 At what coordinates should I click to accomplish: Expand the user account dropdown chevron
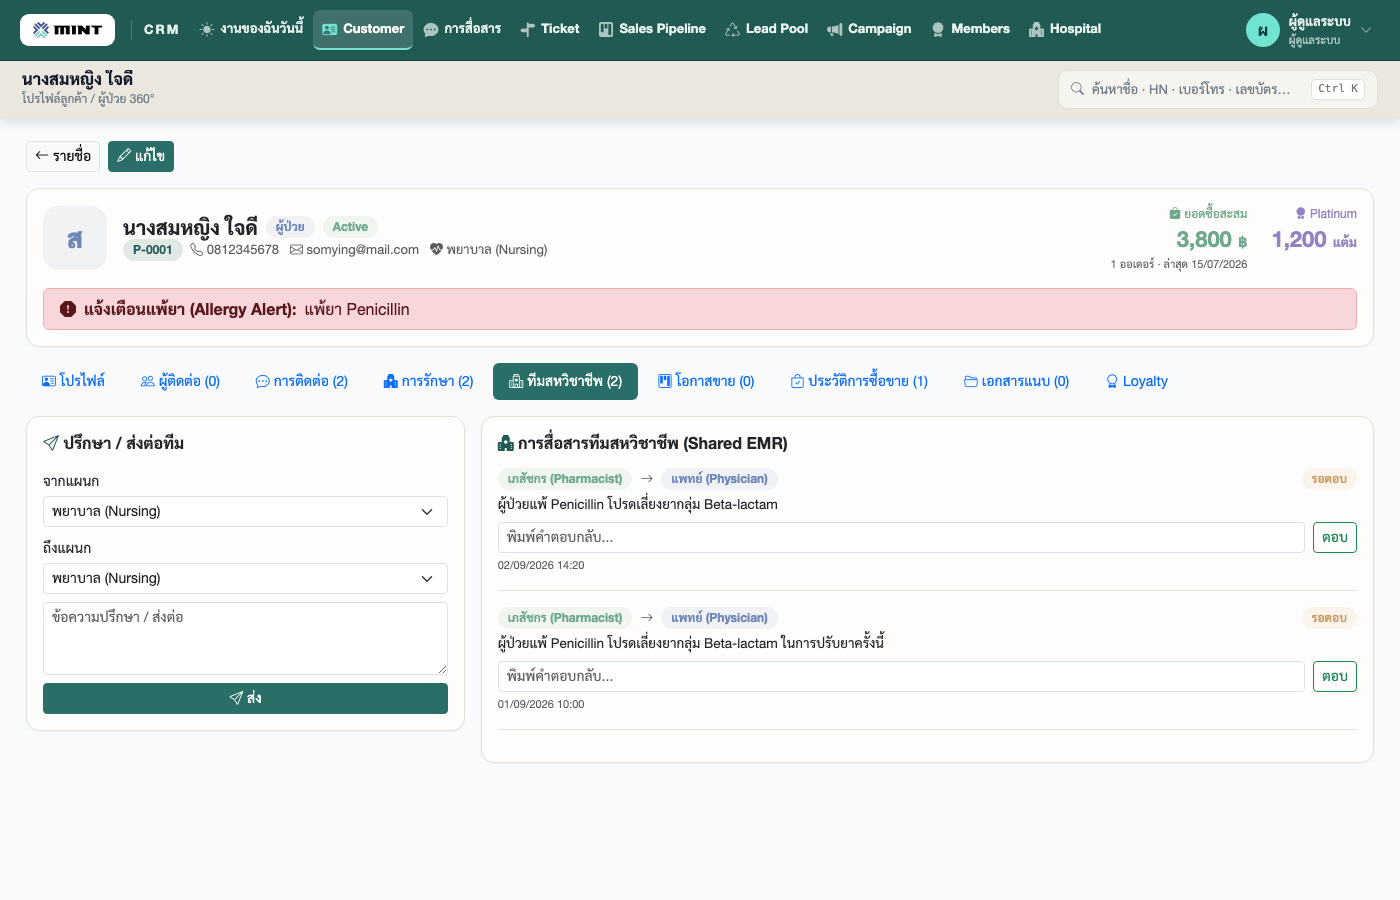(x=1366, y=30)
